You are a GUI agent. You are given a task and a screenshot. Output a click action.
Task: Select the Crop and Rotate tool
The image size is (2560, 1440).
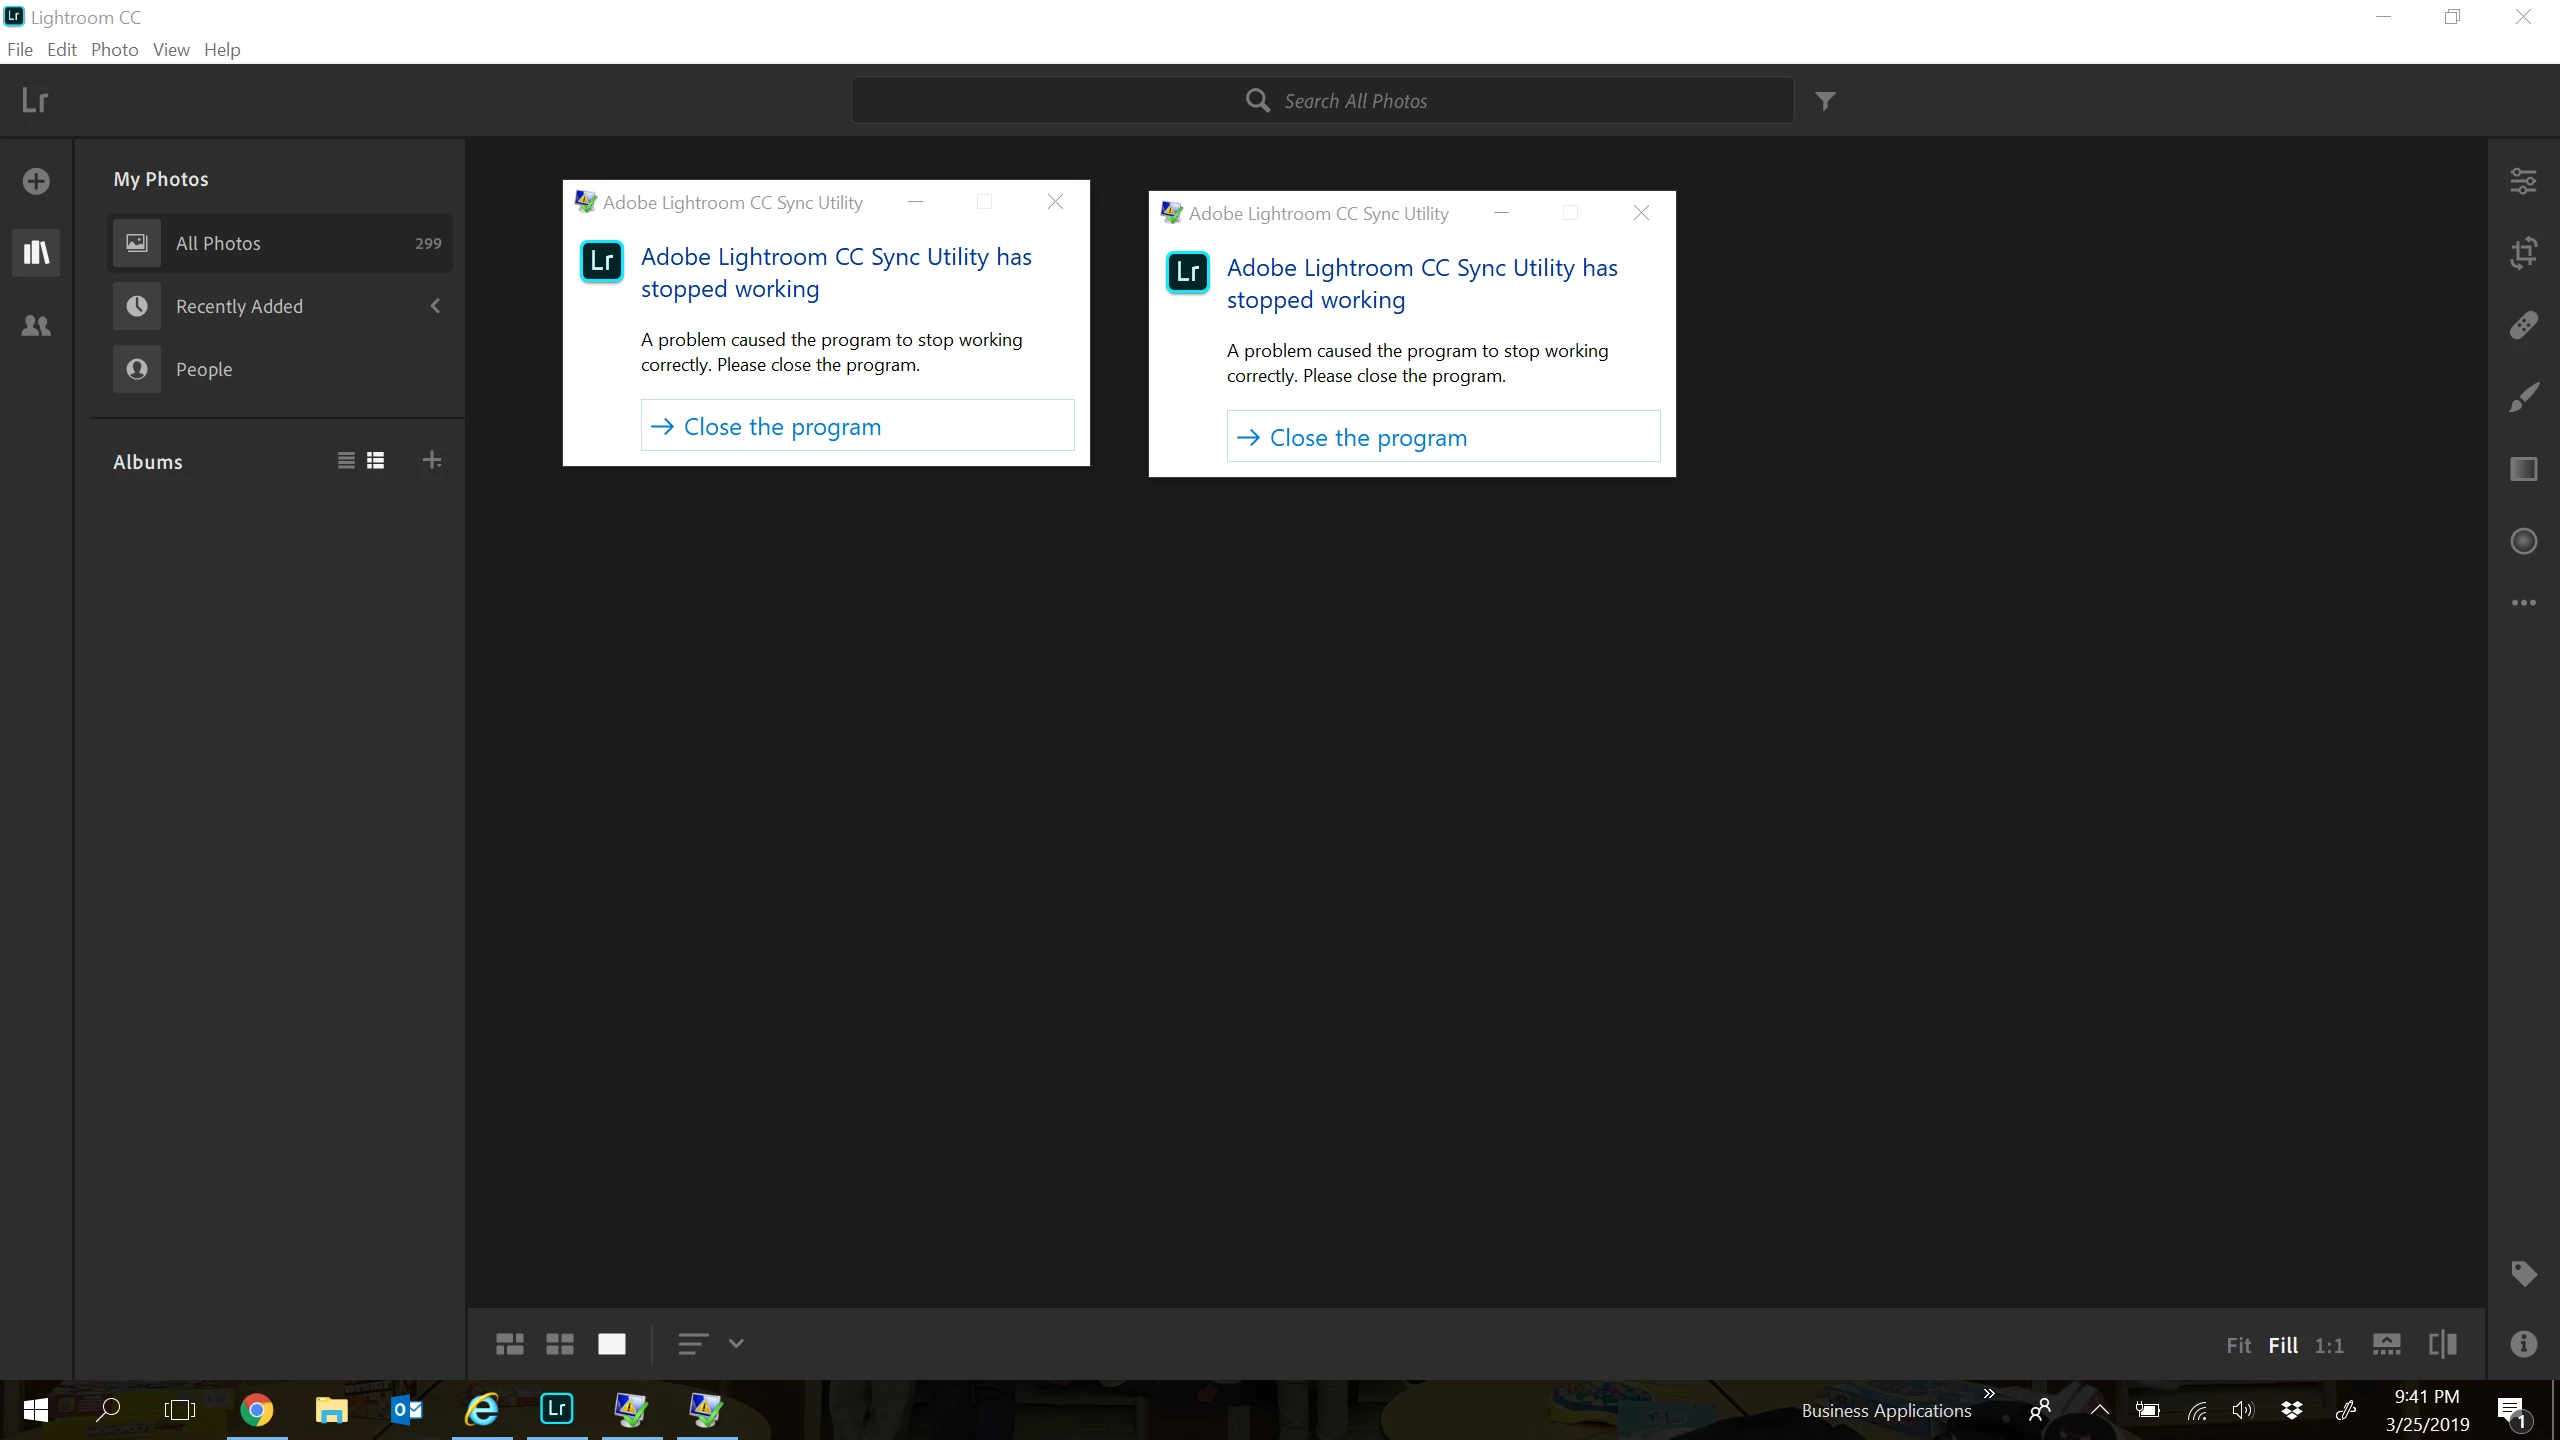(2523, 253)
